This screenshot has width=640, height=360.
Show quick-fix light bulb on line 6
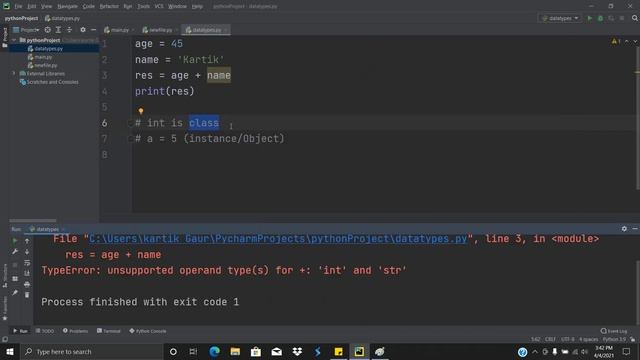tap(141, 111)
